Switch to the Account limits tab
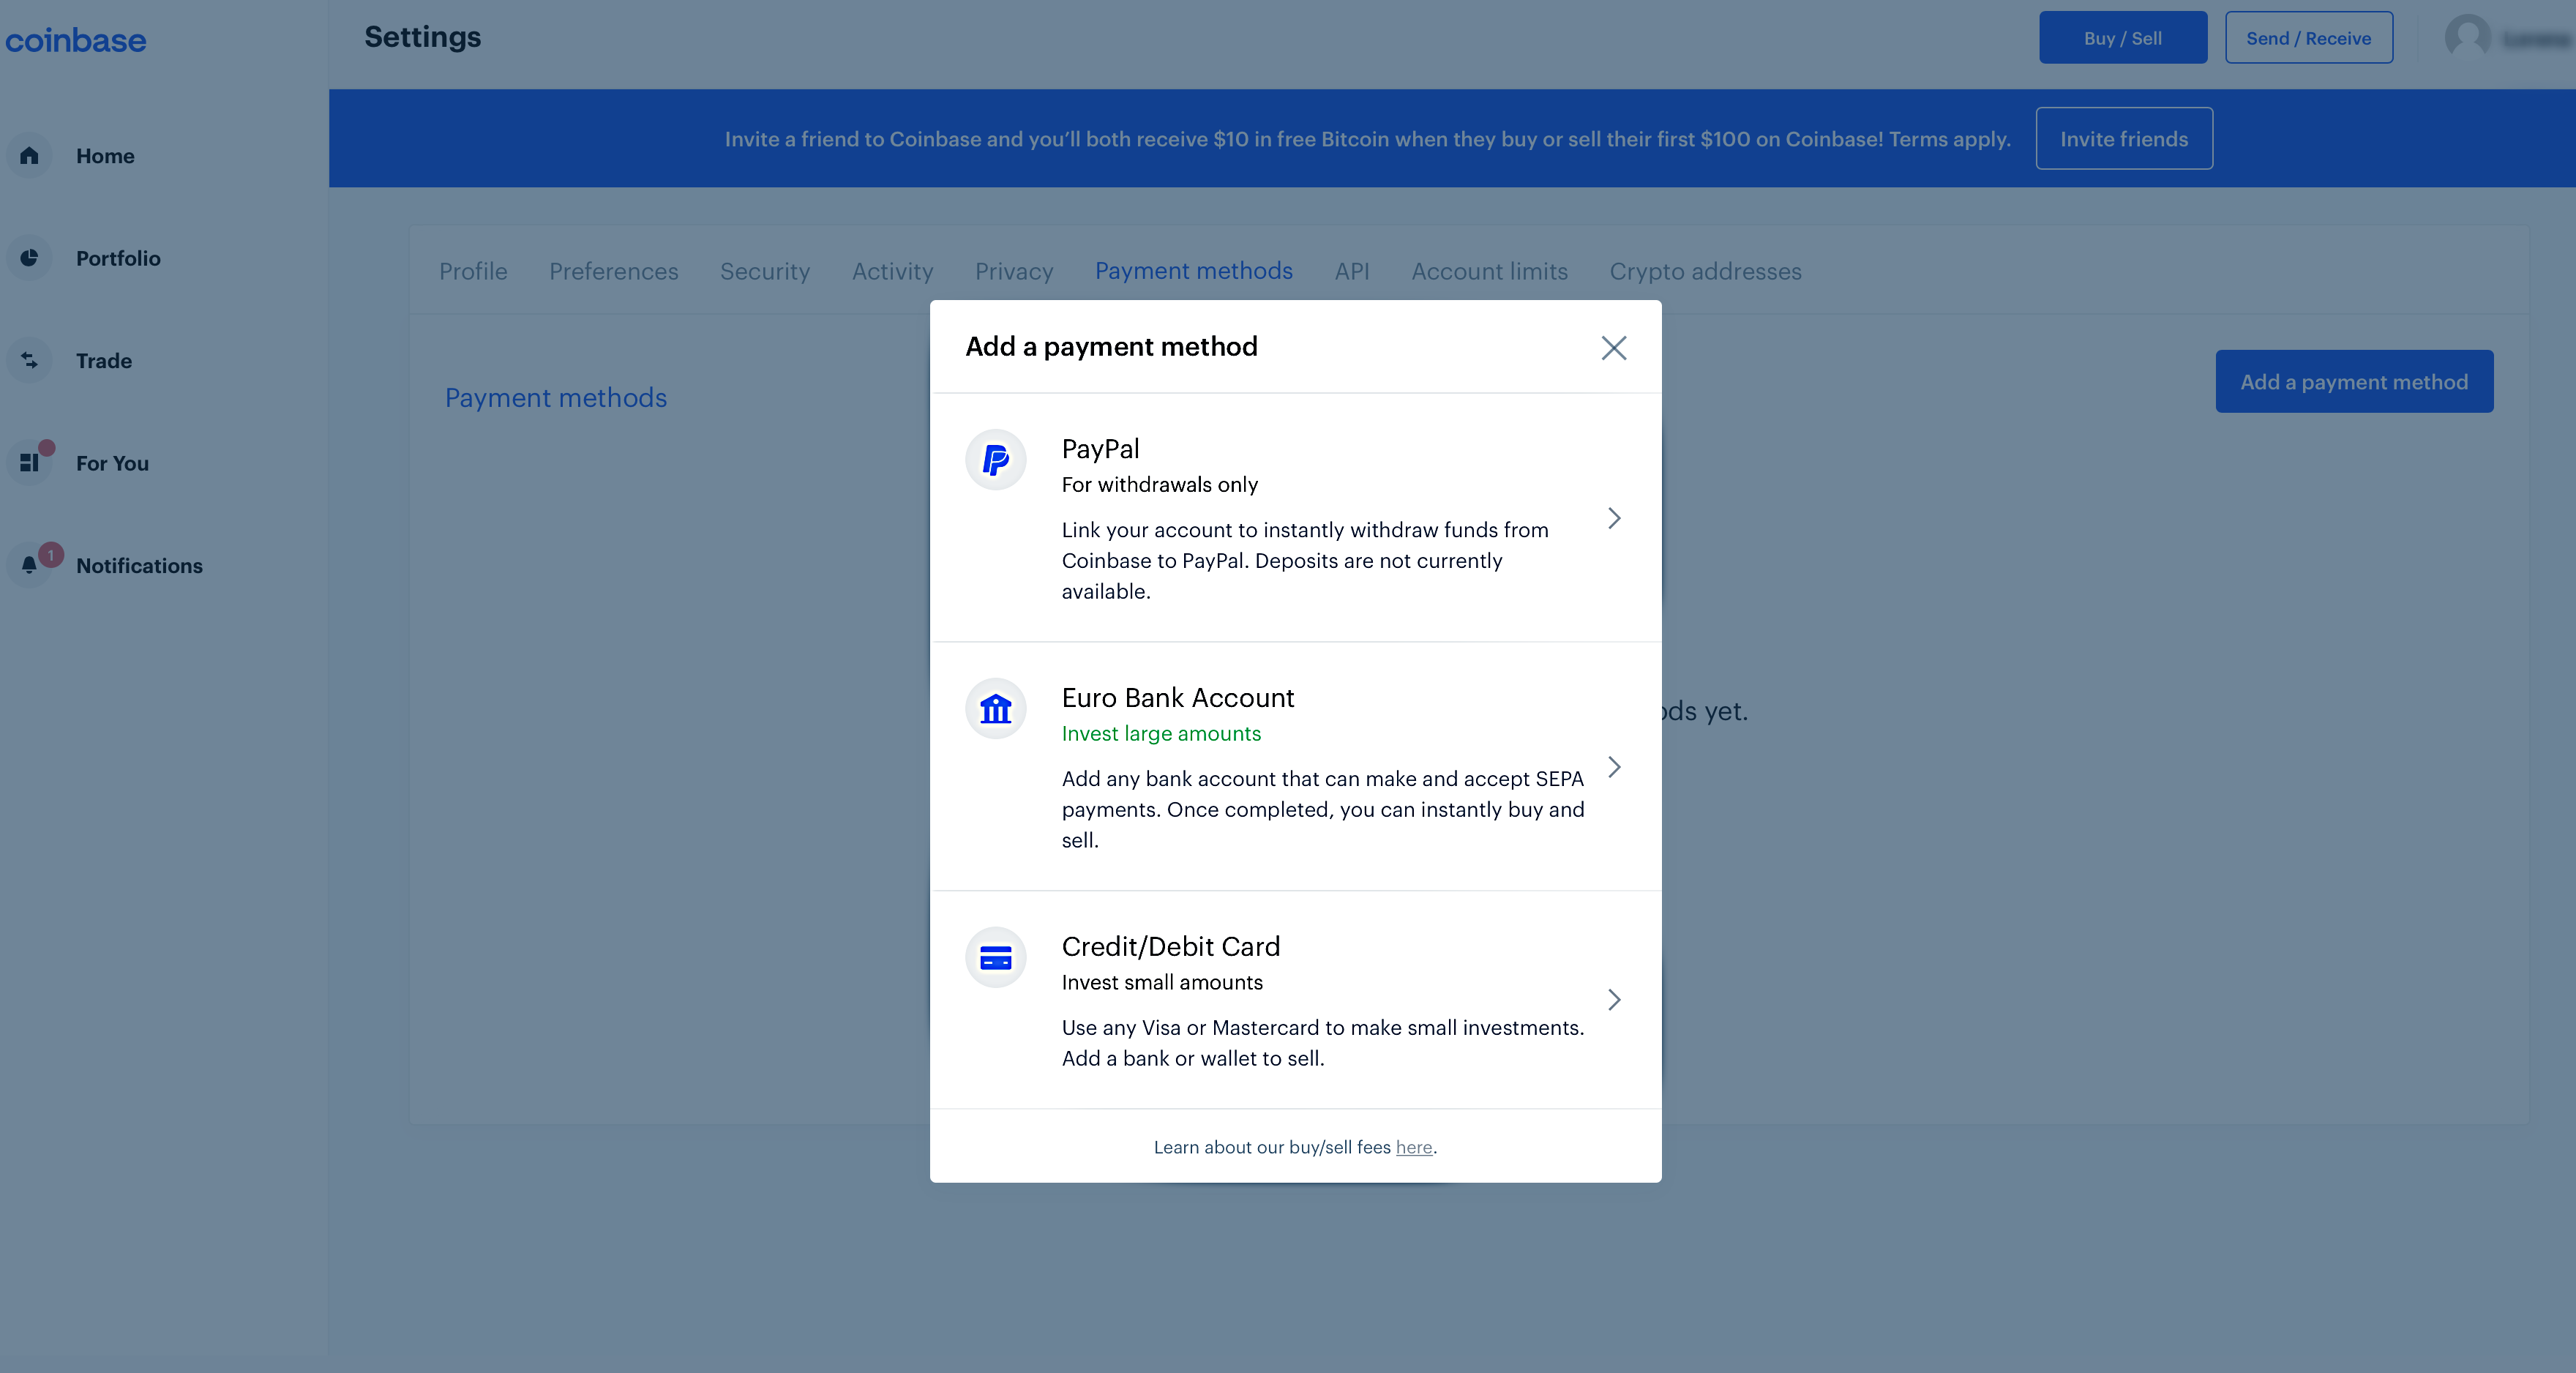The width and height of the screenshot is (2576, 1373). 1489,272
